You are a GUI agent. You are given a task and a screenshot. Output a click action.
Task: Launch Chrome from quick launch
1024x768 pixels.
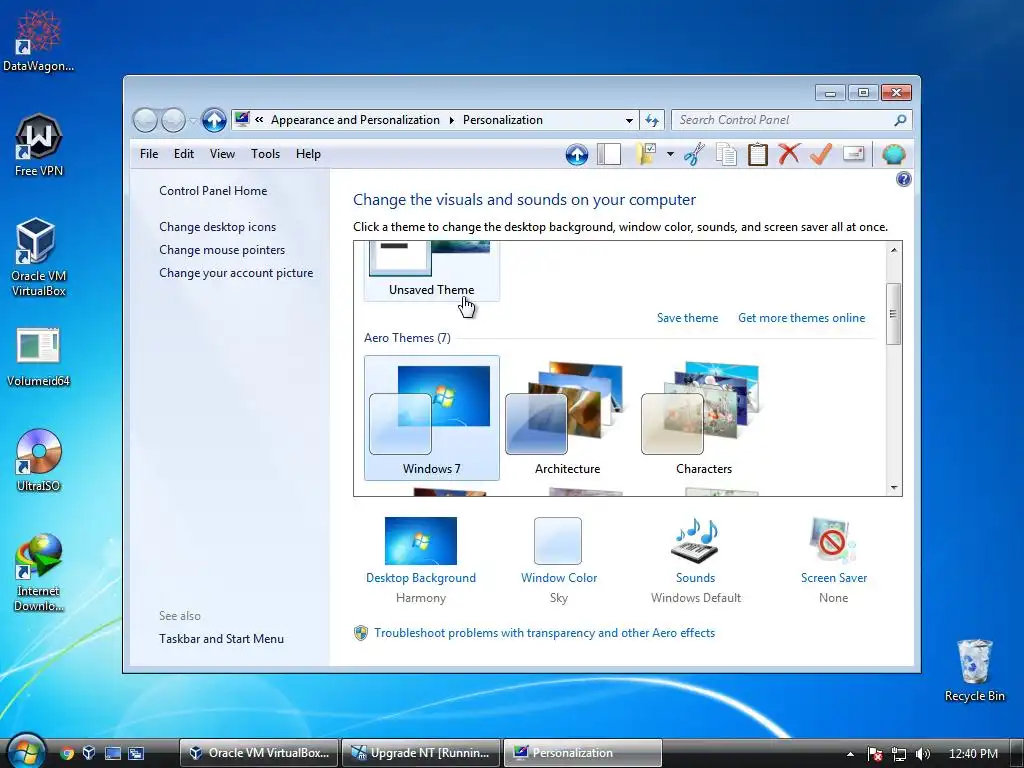point(67,753)
